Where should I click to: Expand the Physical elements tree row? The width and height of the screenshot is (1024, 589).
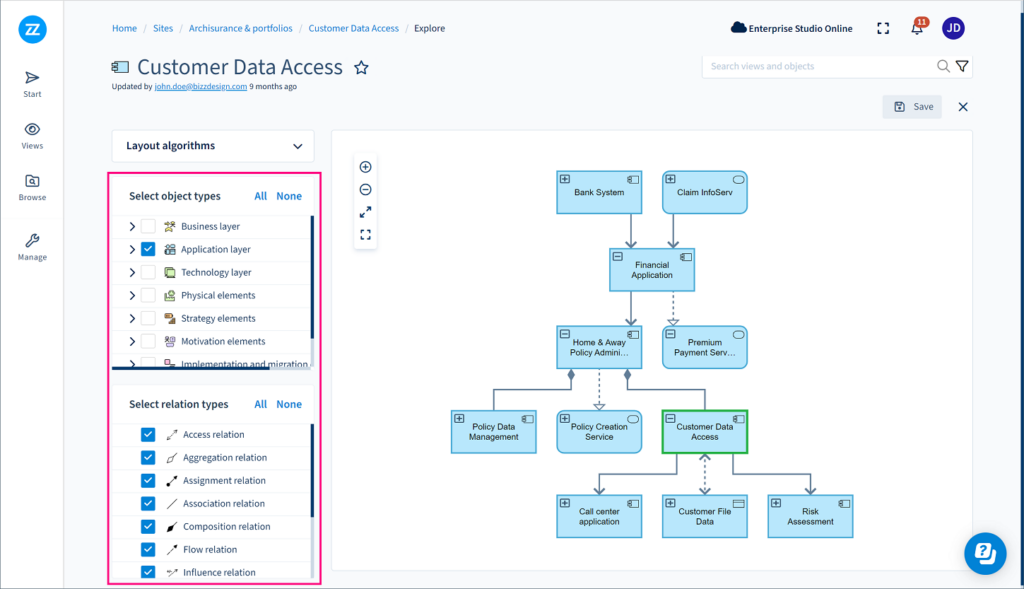[132, 295]
